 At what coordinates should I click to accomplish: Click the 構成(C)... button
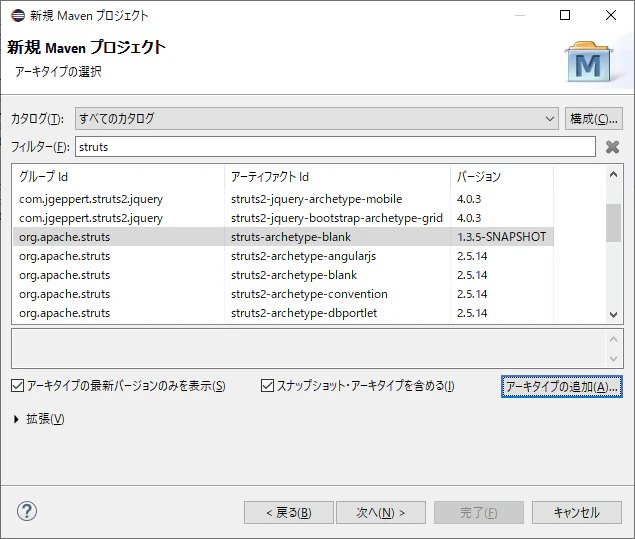[594, 119]
